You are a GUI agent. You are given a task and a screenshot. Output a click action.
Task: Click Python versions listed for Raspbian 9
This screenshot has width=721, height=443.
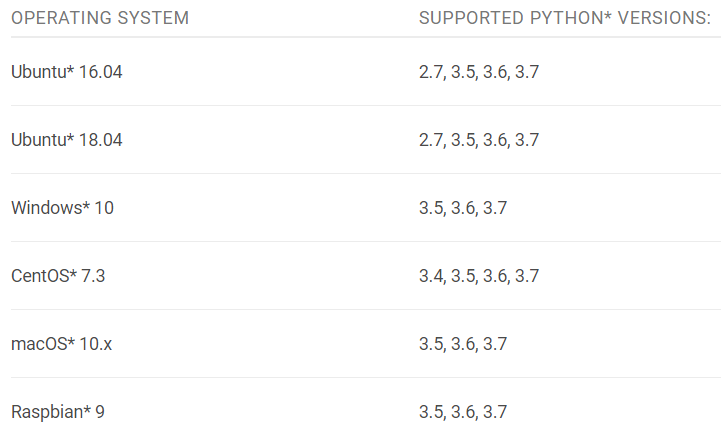(463, 412)
